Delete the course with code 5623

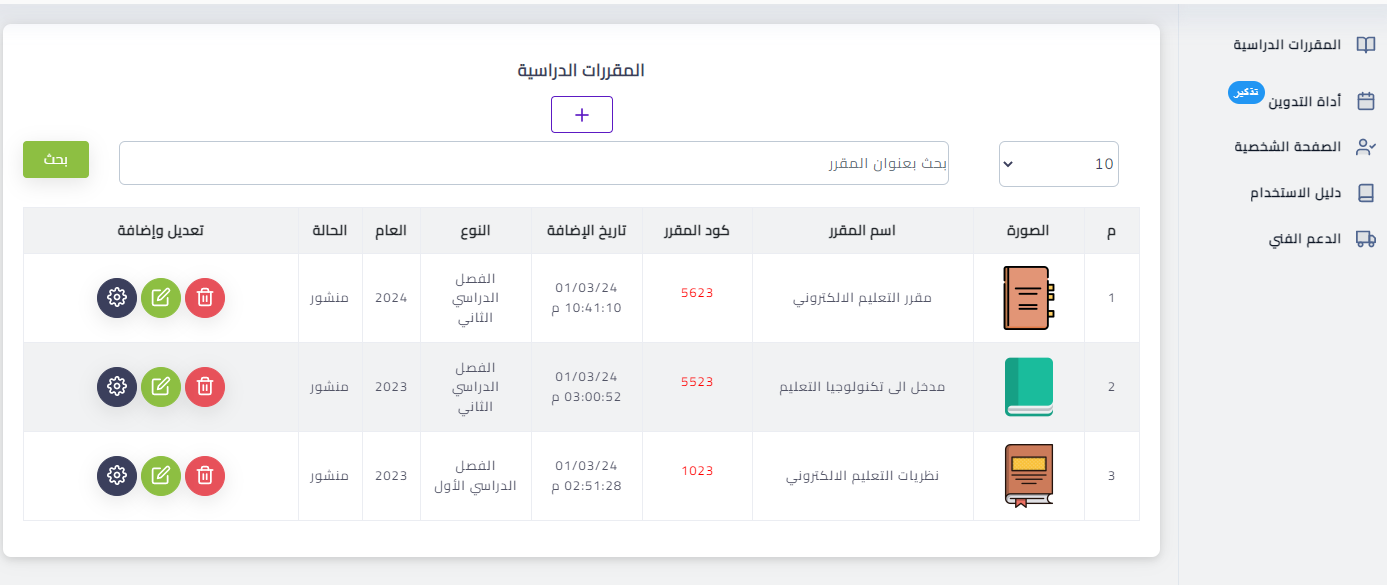point(205,297)
